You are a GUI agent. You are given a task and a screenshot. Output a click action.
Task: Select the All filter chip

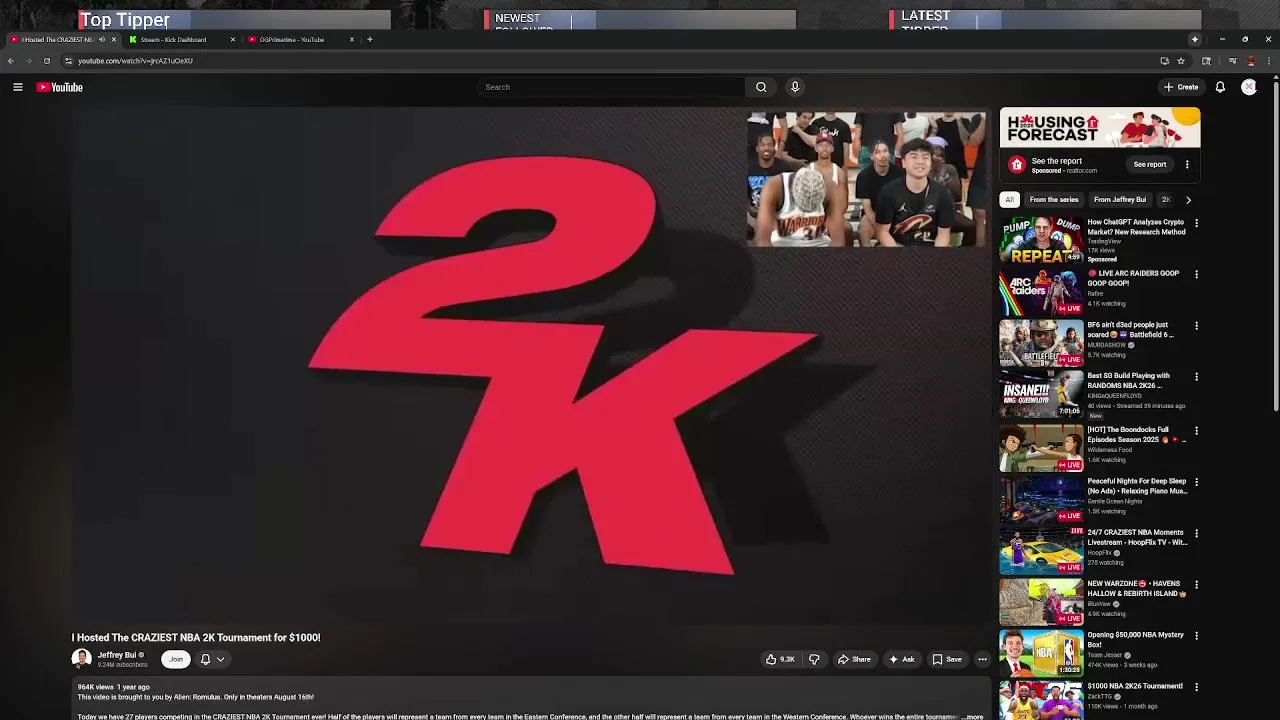[x=1010, y=199]
